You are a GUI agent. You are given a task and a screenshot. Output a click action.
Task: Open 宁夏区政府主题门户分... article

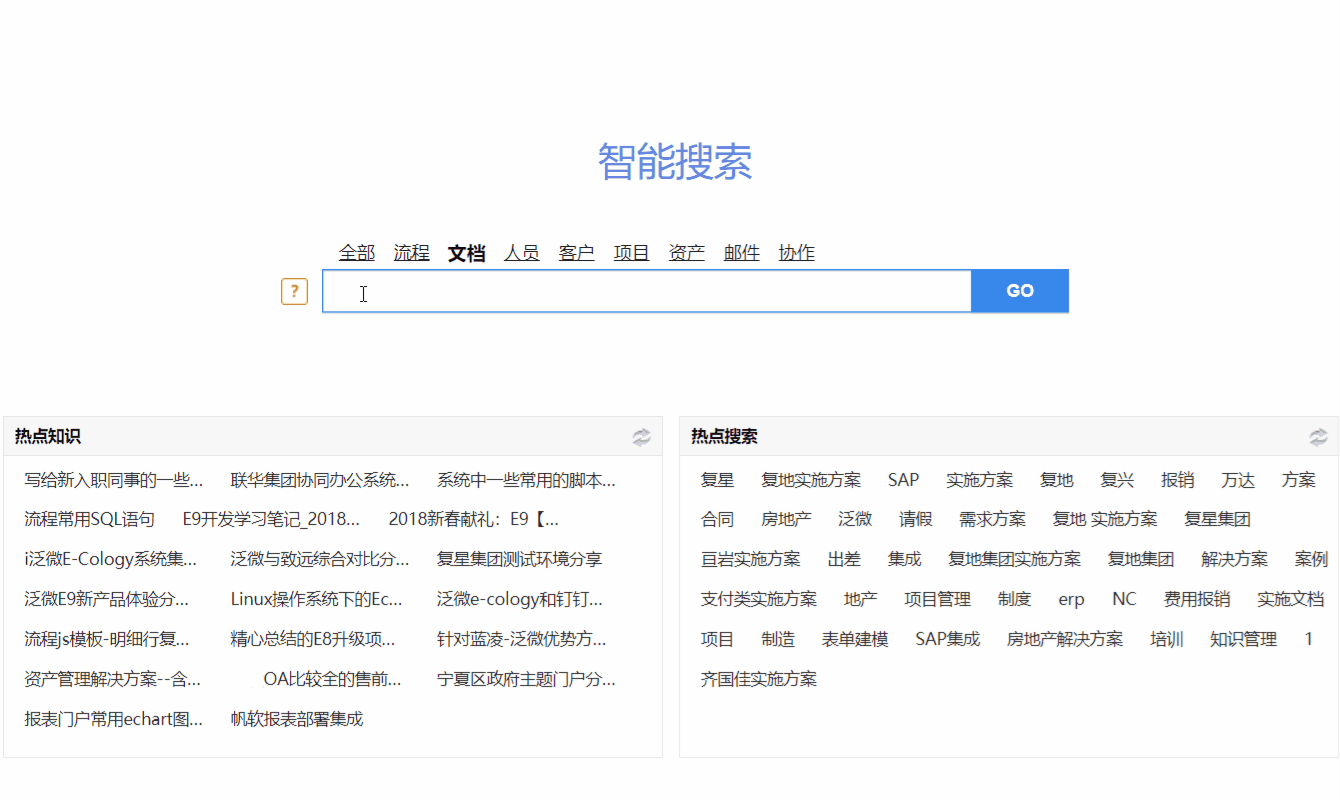pos(526,680)
